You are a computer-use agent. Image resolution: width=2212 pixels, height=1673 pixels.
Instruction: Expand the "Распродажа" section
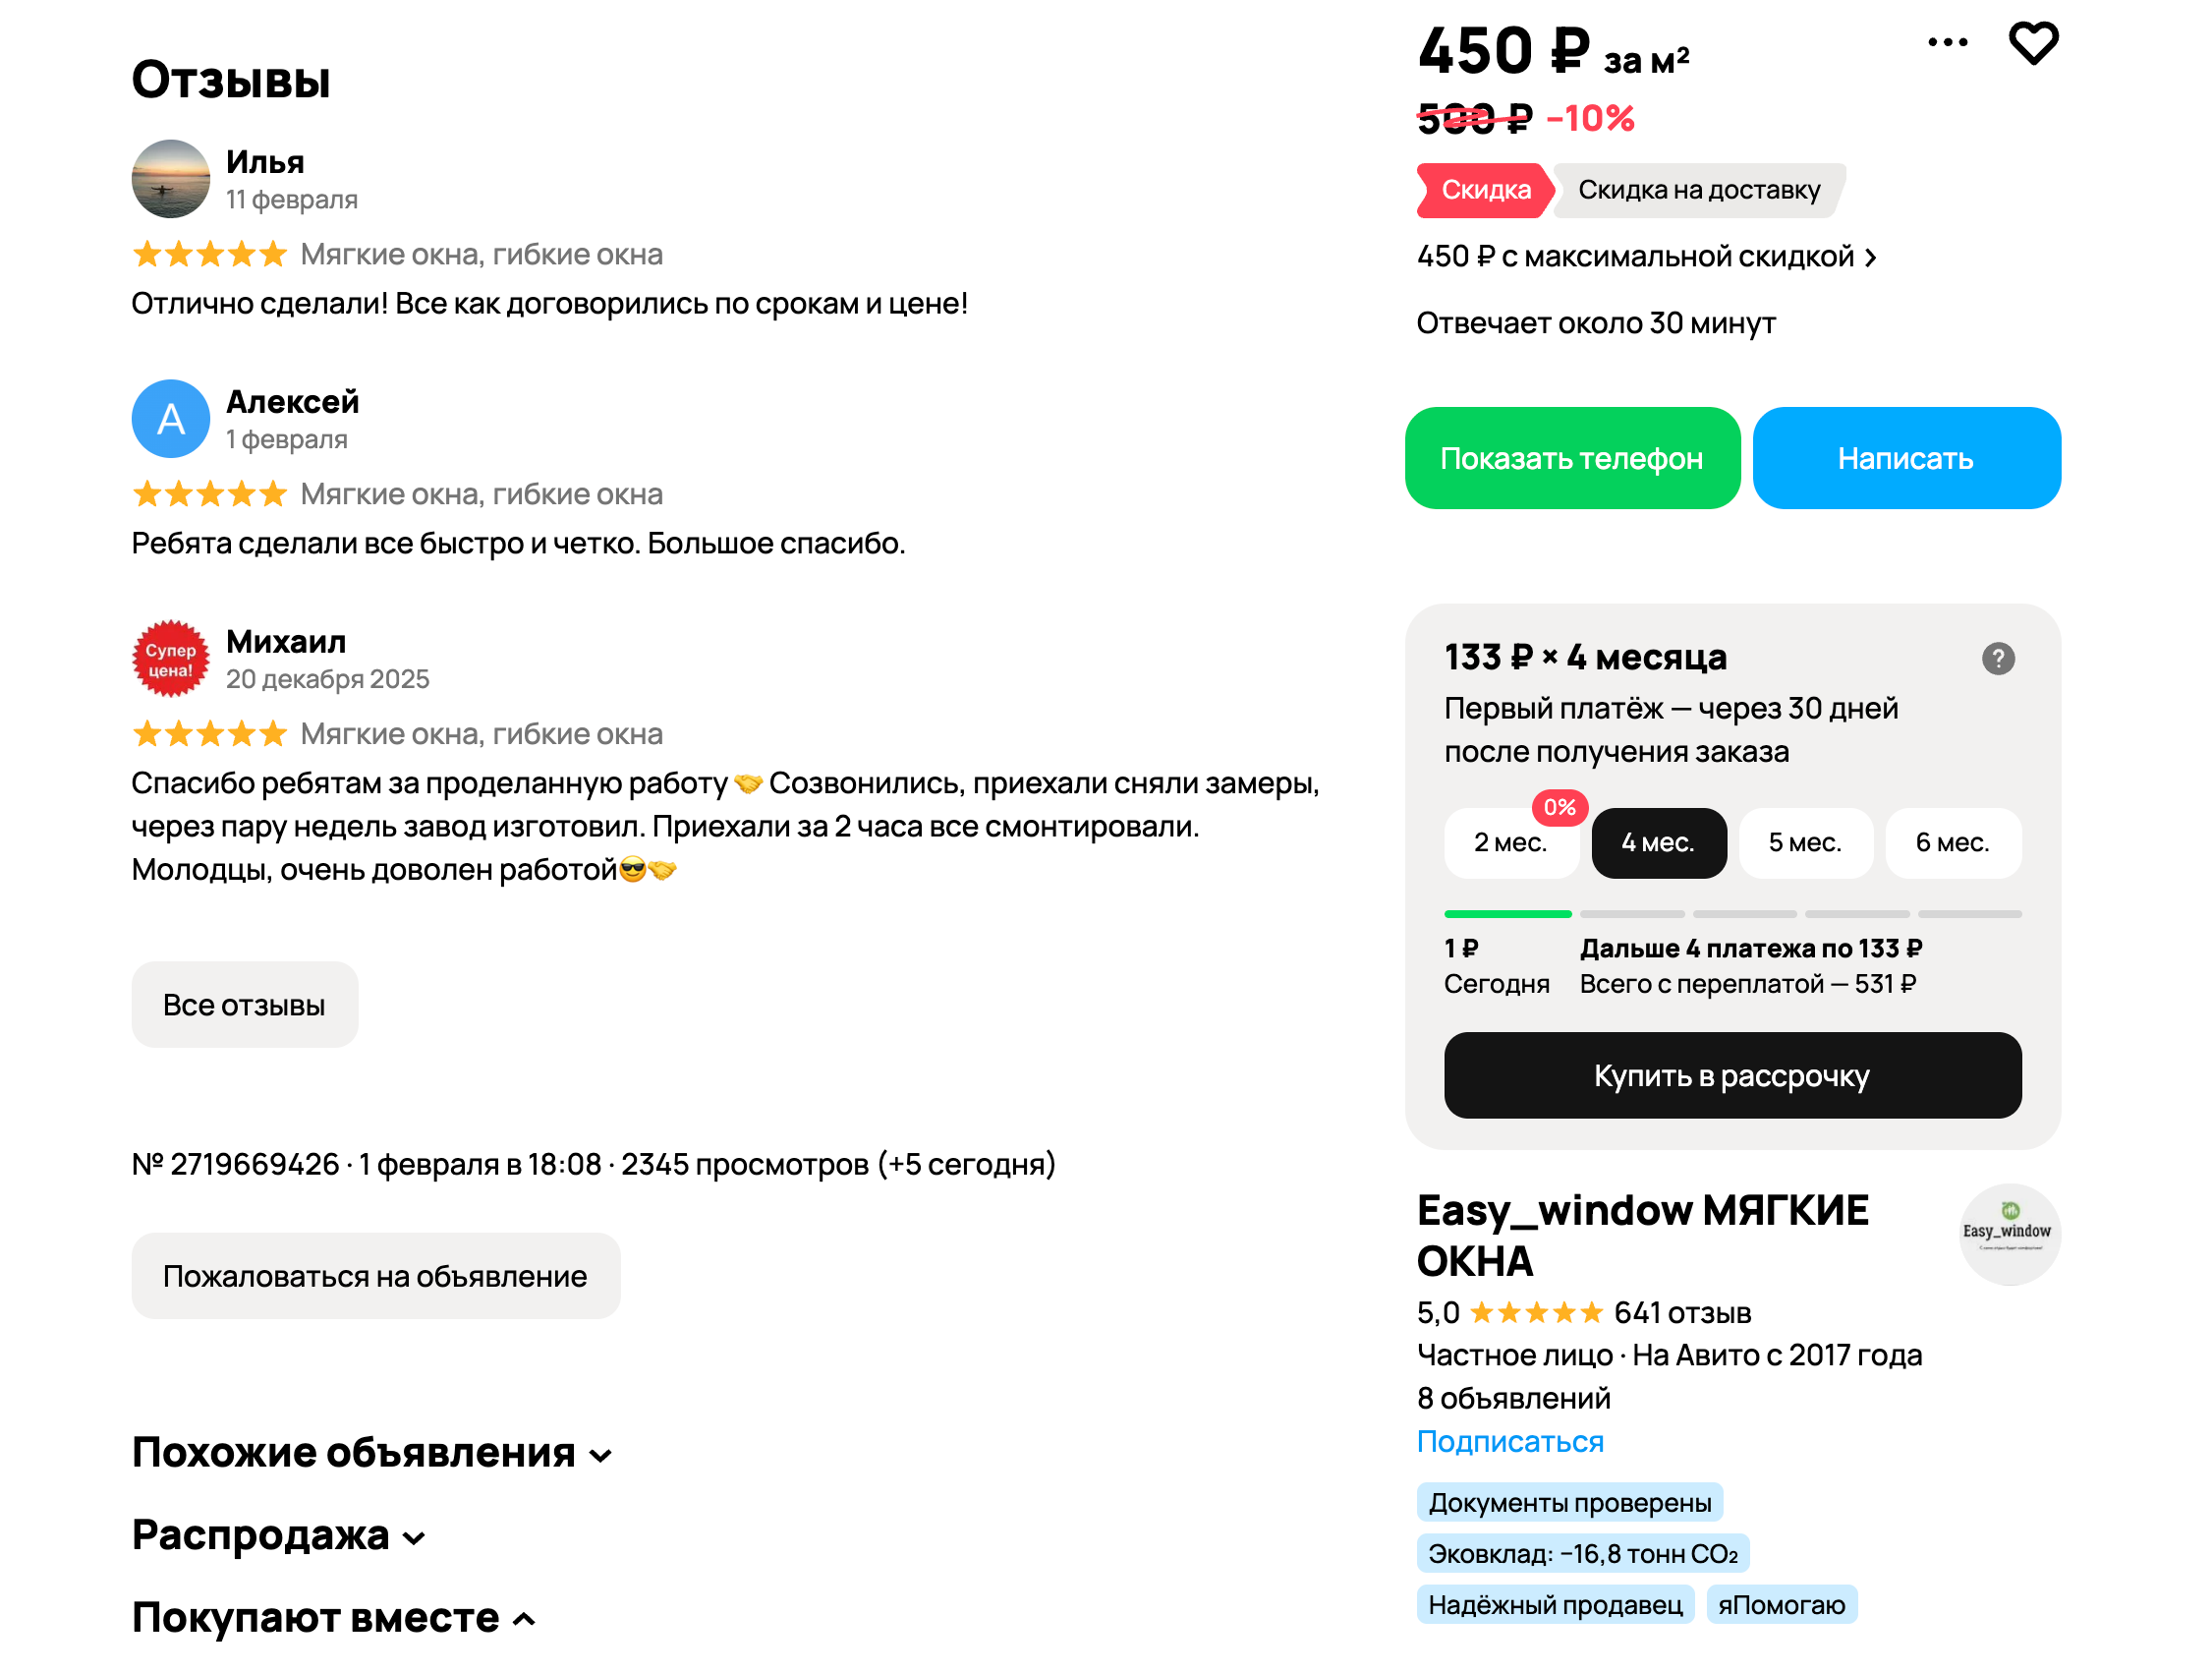coord(279,1536)
